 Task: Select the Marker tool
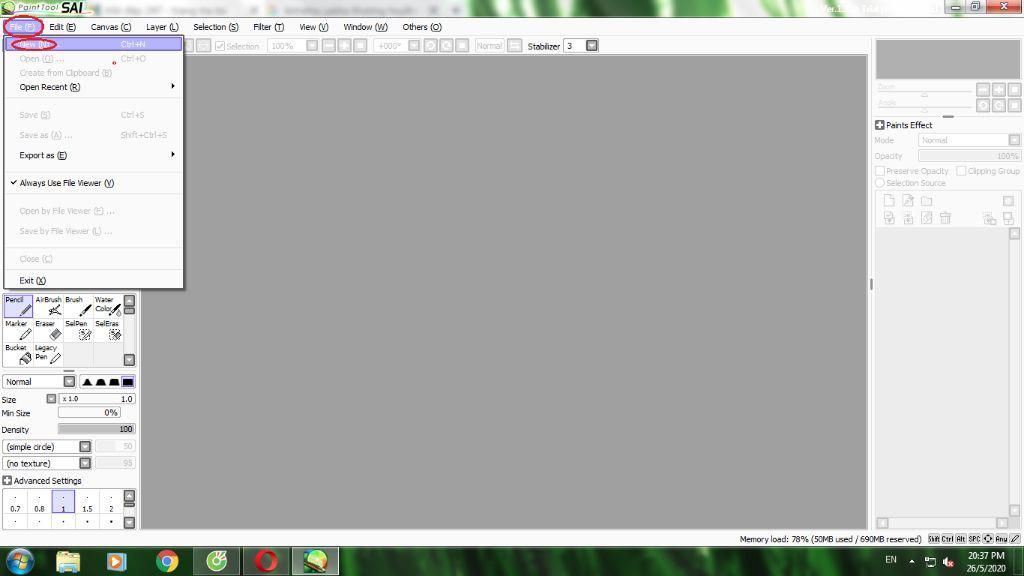click(x=18, y=330)
